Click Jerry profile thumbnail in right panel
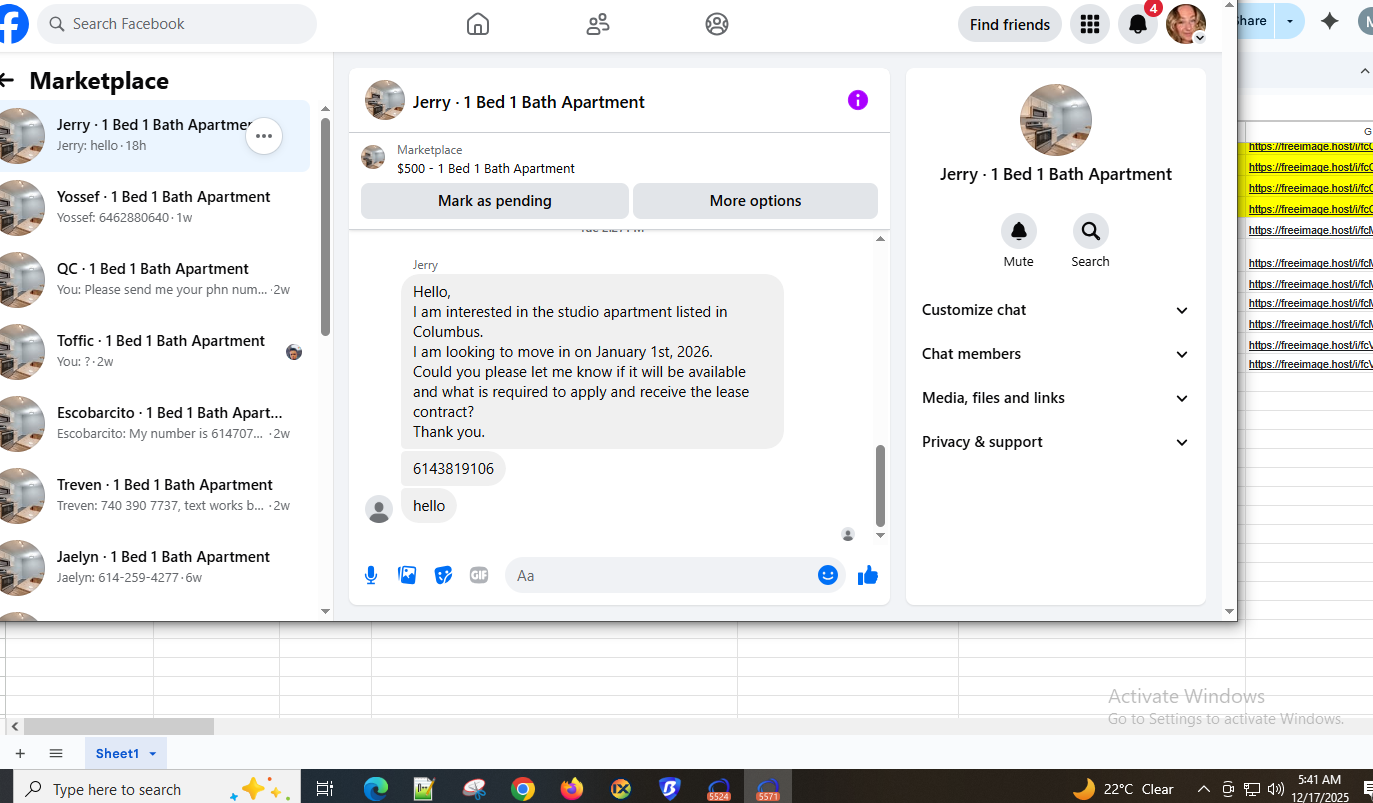Image resolution: width=1373 pixels, height=803 pixels. 1056,120
